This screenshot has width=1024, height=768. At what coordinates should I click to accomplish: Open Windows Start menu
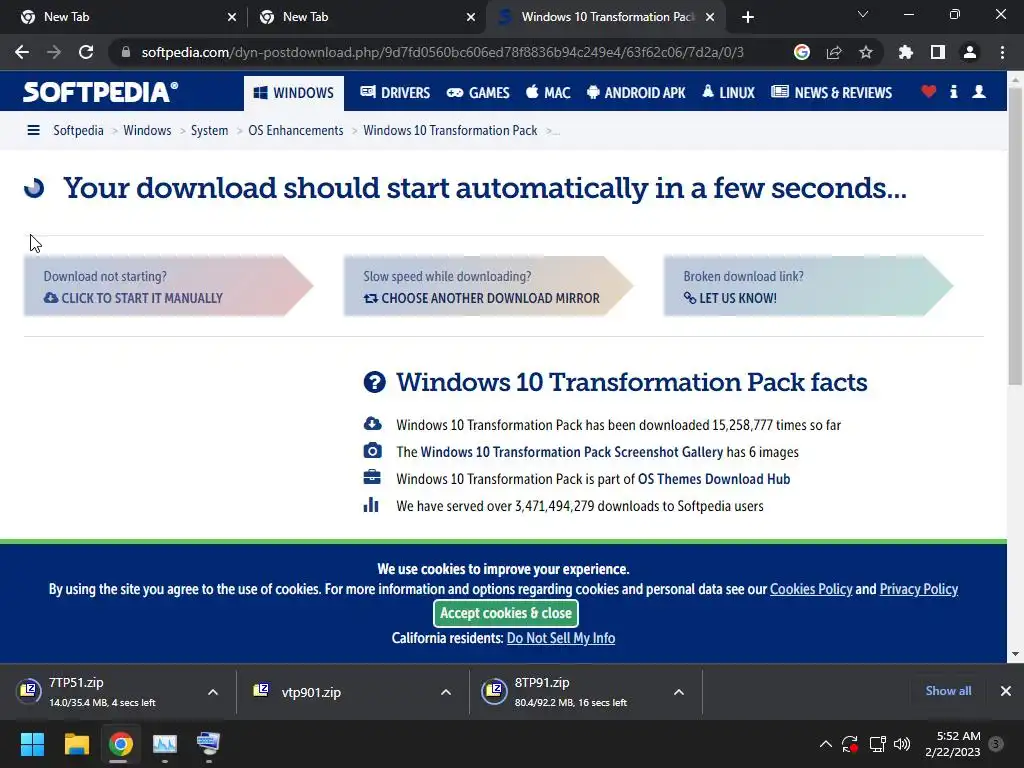32,743
